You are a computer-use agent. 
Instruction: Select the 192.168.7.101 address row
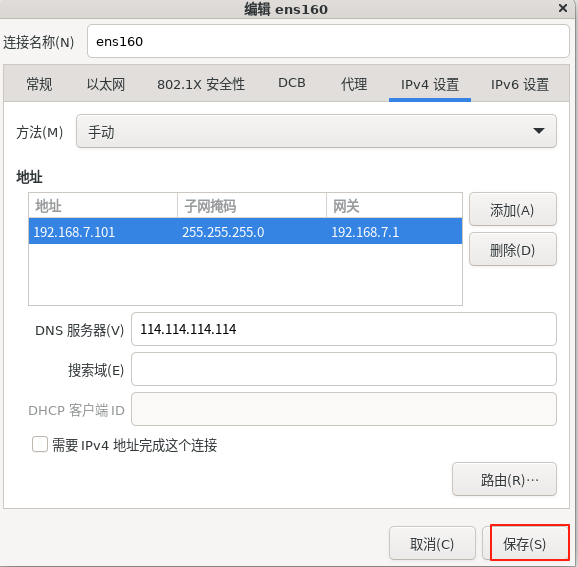click(x=245, y=232)
